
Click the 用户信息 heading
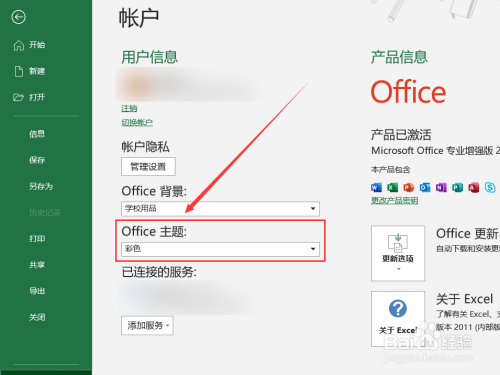tap(149, 57)
